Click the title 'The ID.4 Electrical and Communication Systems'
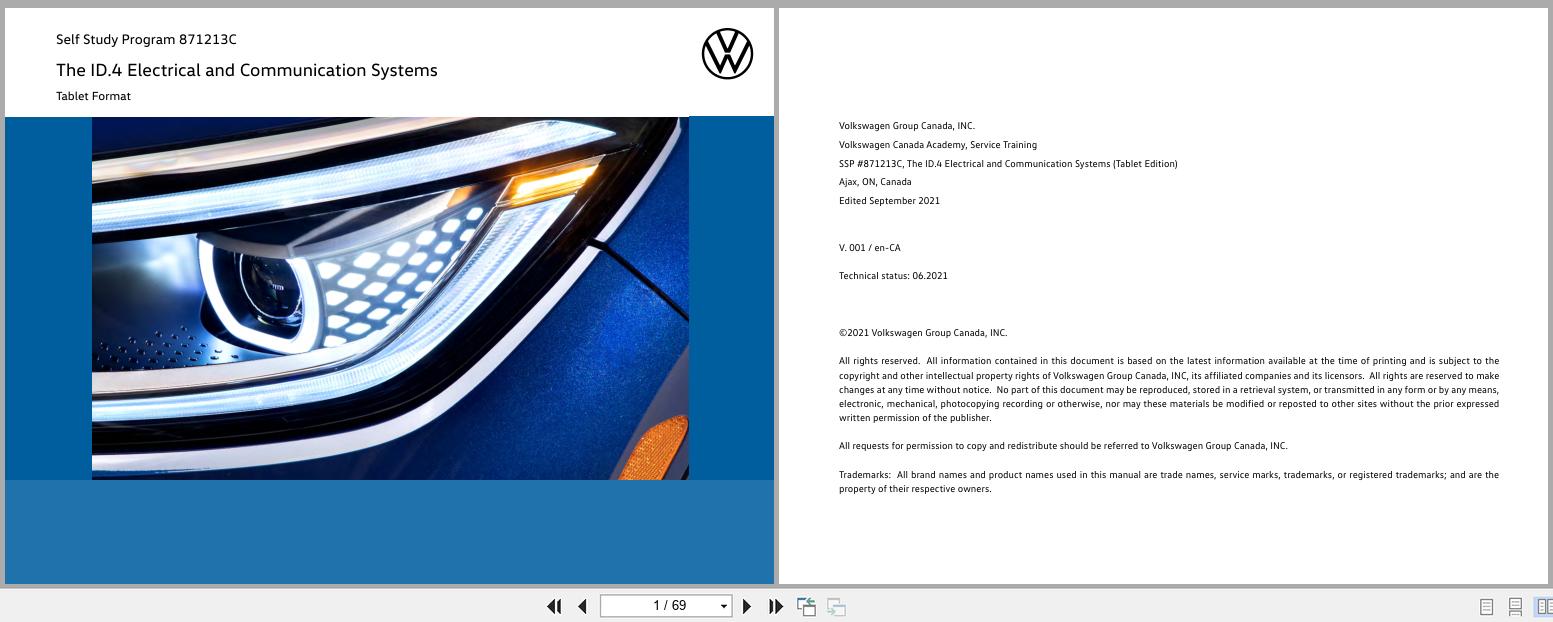This screenshot has width=1553, height=622. tap(247, 70)
